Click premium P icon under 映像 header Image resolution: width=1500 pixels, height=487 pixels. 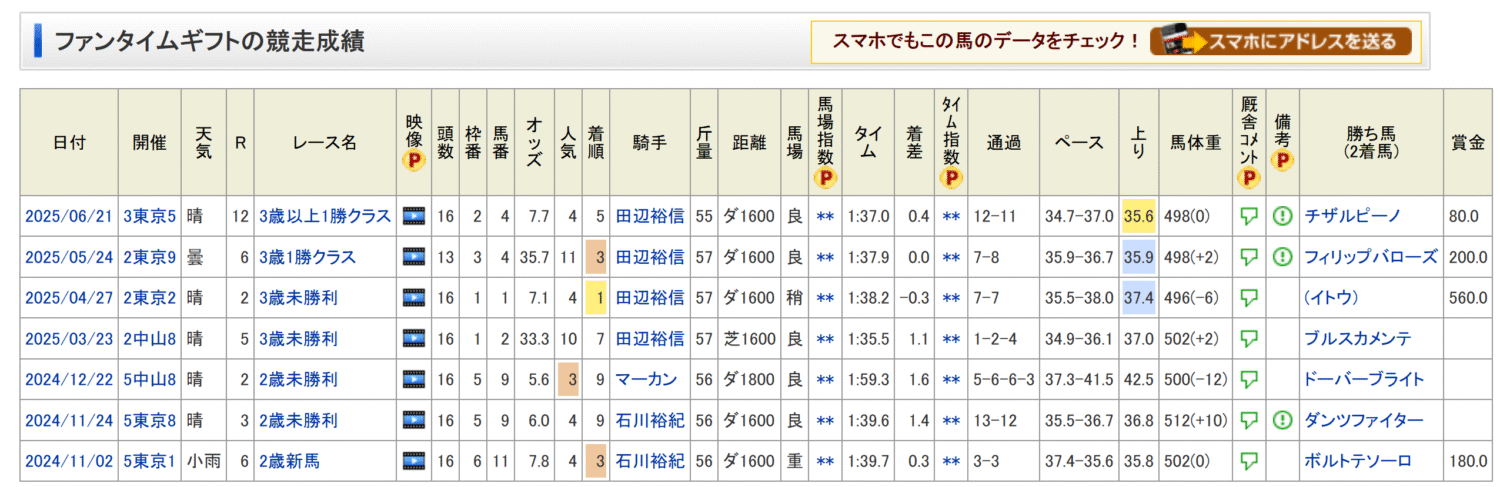tap(413, 159)
